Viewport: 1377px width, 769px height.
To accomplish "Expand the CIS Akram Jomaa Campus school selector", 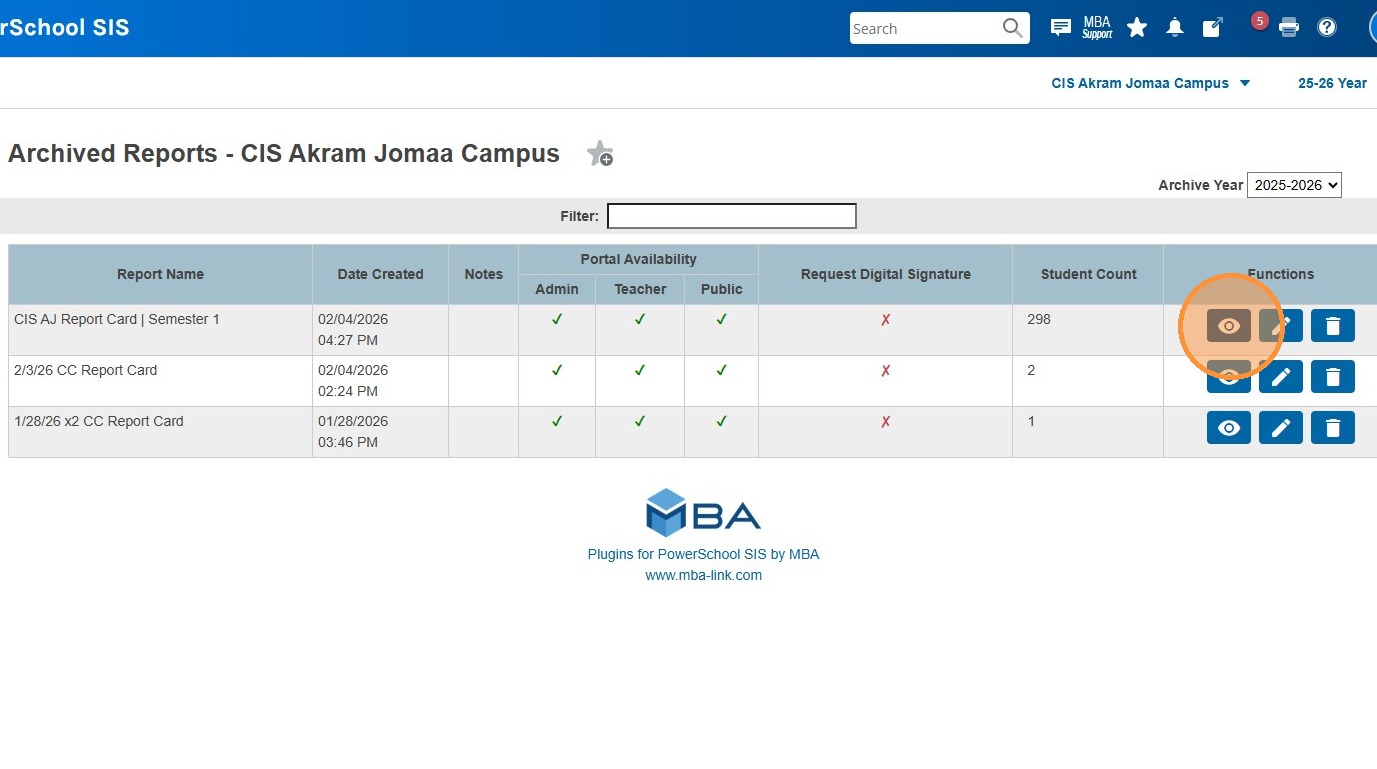I will tap(1150, 83).
